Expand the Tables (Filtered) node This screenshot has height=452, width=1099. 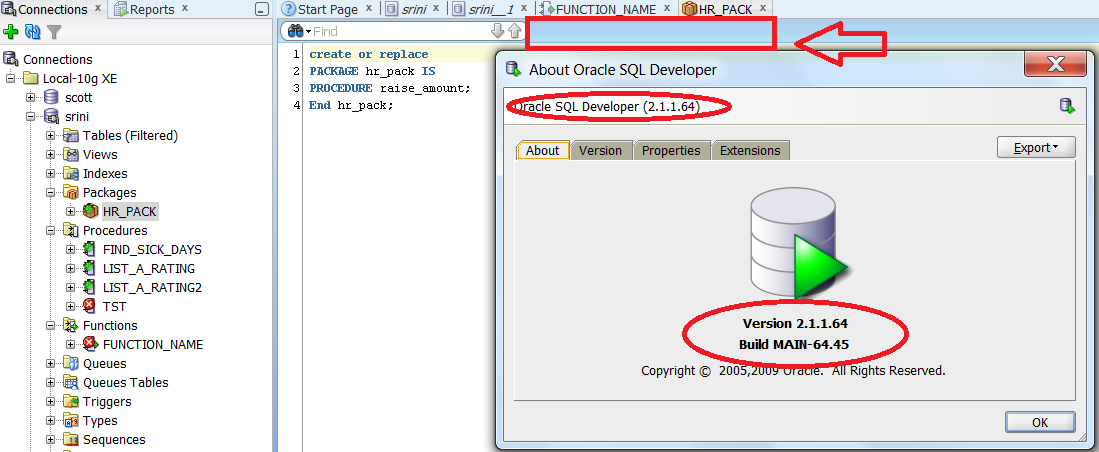50,135
